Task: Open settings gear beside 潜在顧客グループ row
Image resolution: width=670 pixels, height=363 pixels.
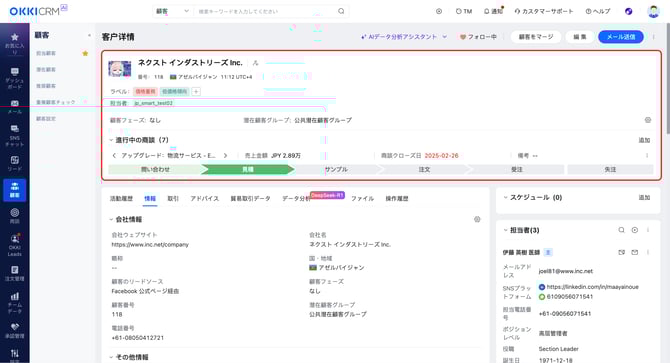Action: click(x=648, y=120)
